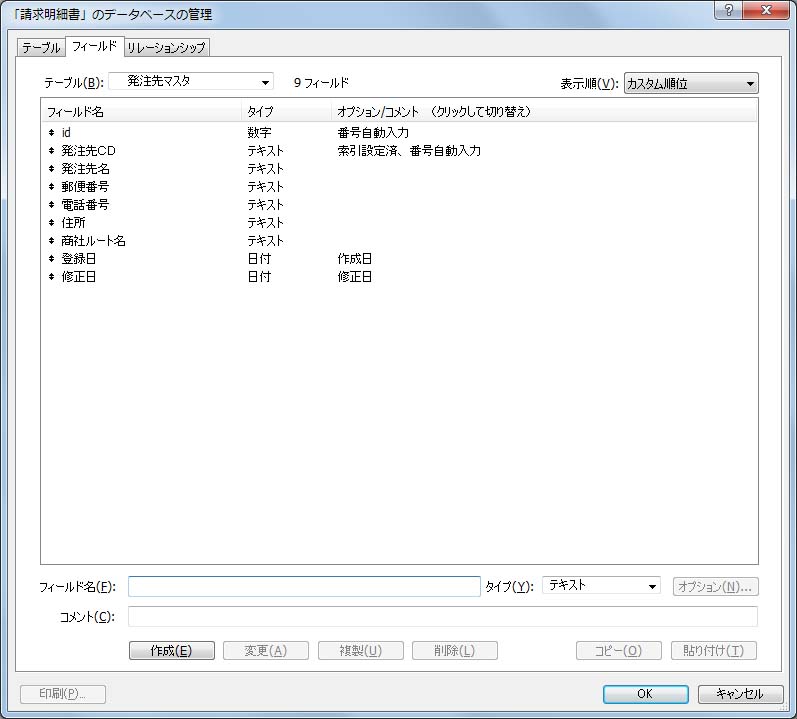Screen dimensions: 797x719
Task: Click the reorder handle icon beside id
Action: tap(51, 133)
